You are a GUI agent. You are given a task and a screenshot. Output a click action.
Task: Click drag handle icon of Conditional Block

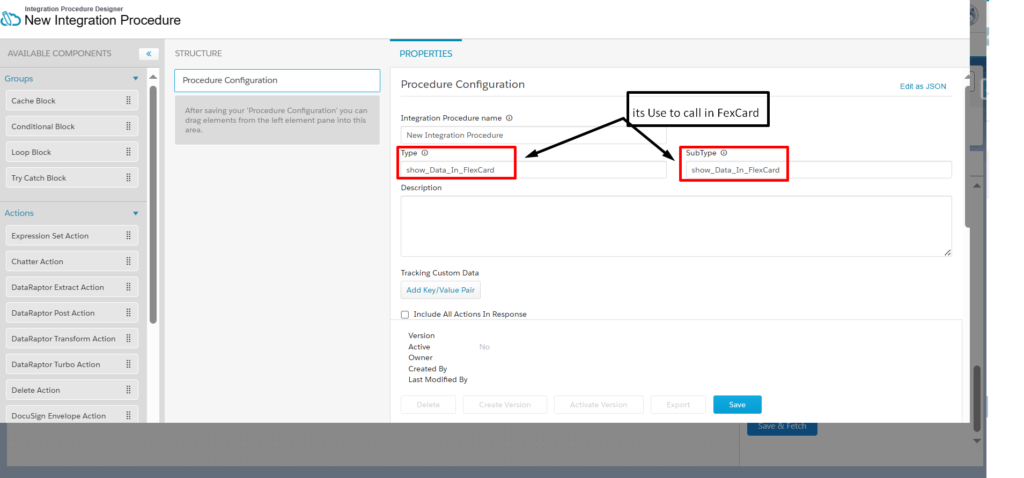(x=128, y=126)
